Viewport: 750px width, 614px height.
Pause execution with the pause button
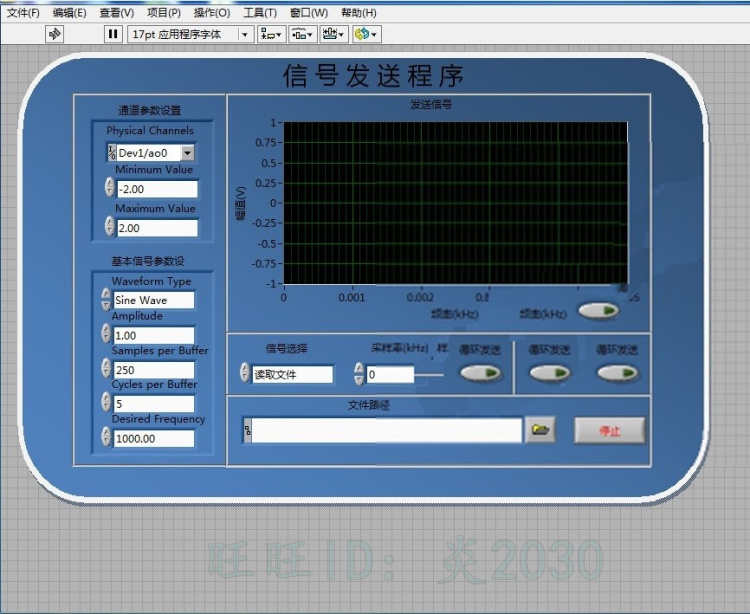[x=113, y=34]
